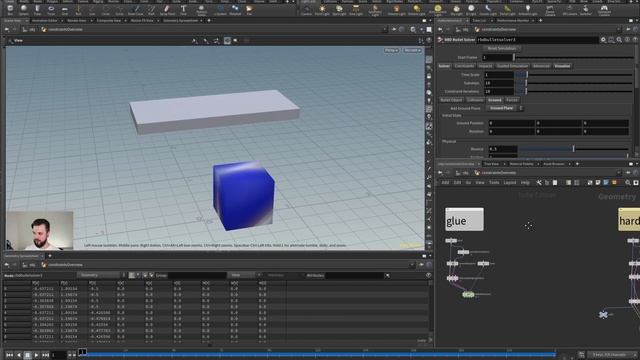
Task: Open the Composite View pane tab
Action: tap(108, 20)
